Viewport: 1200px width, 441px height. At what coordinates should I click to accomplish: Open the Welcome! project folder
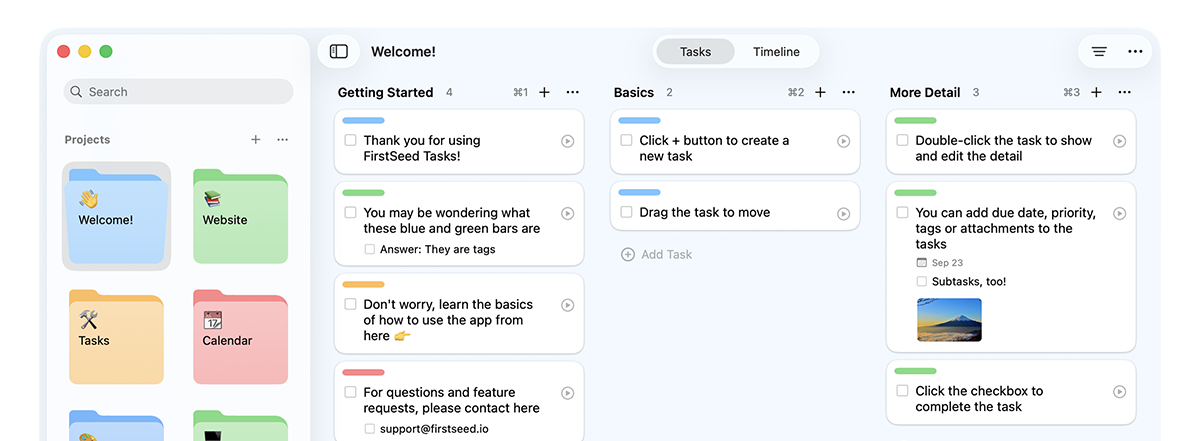[116, 216]
